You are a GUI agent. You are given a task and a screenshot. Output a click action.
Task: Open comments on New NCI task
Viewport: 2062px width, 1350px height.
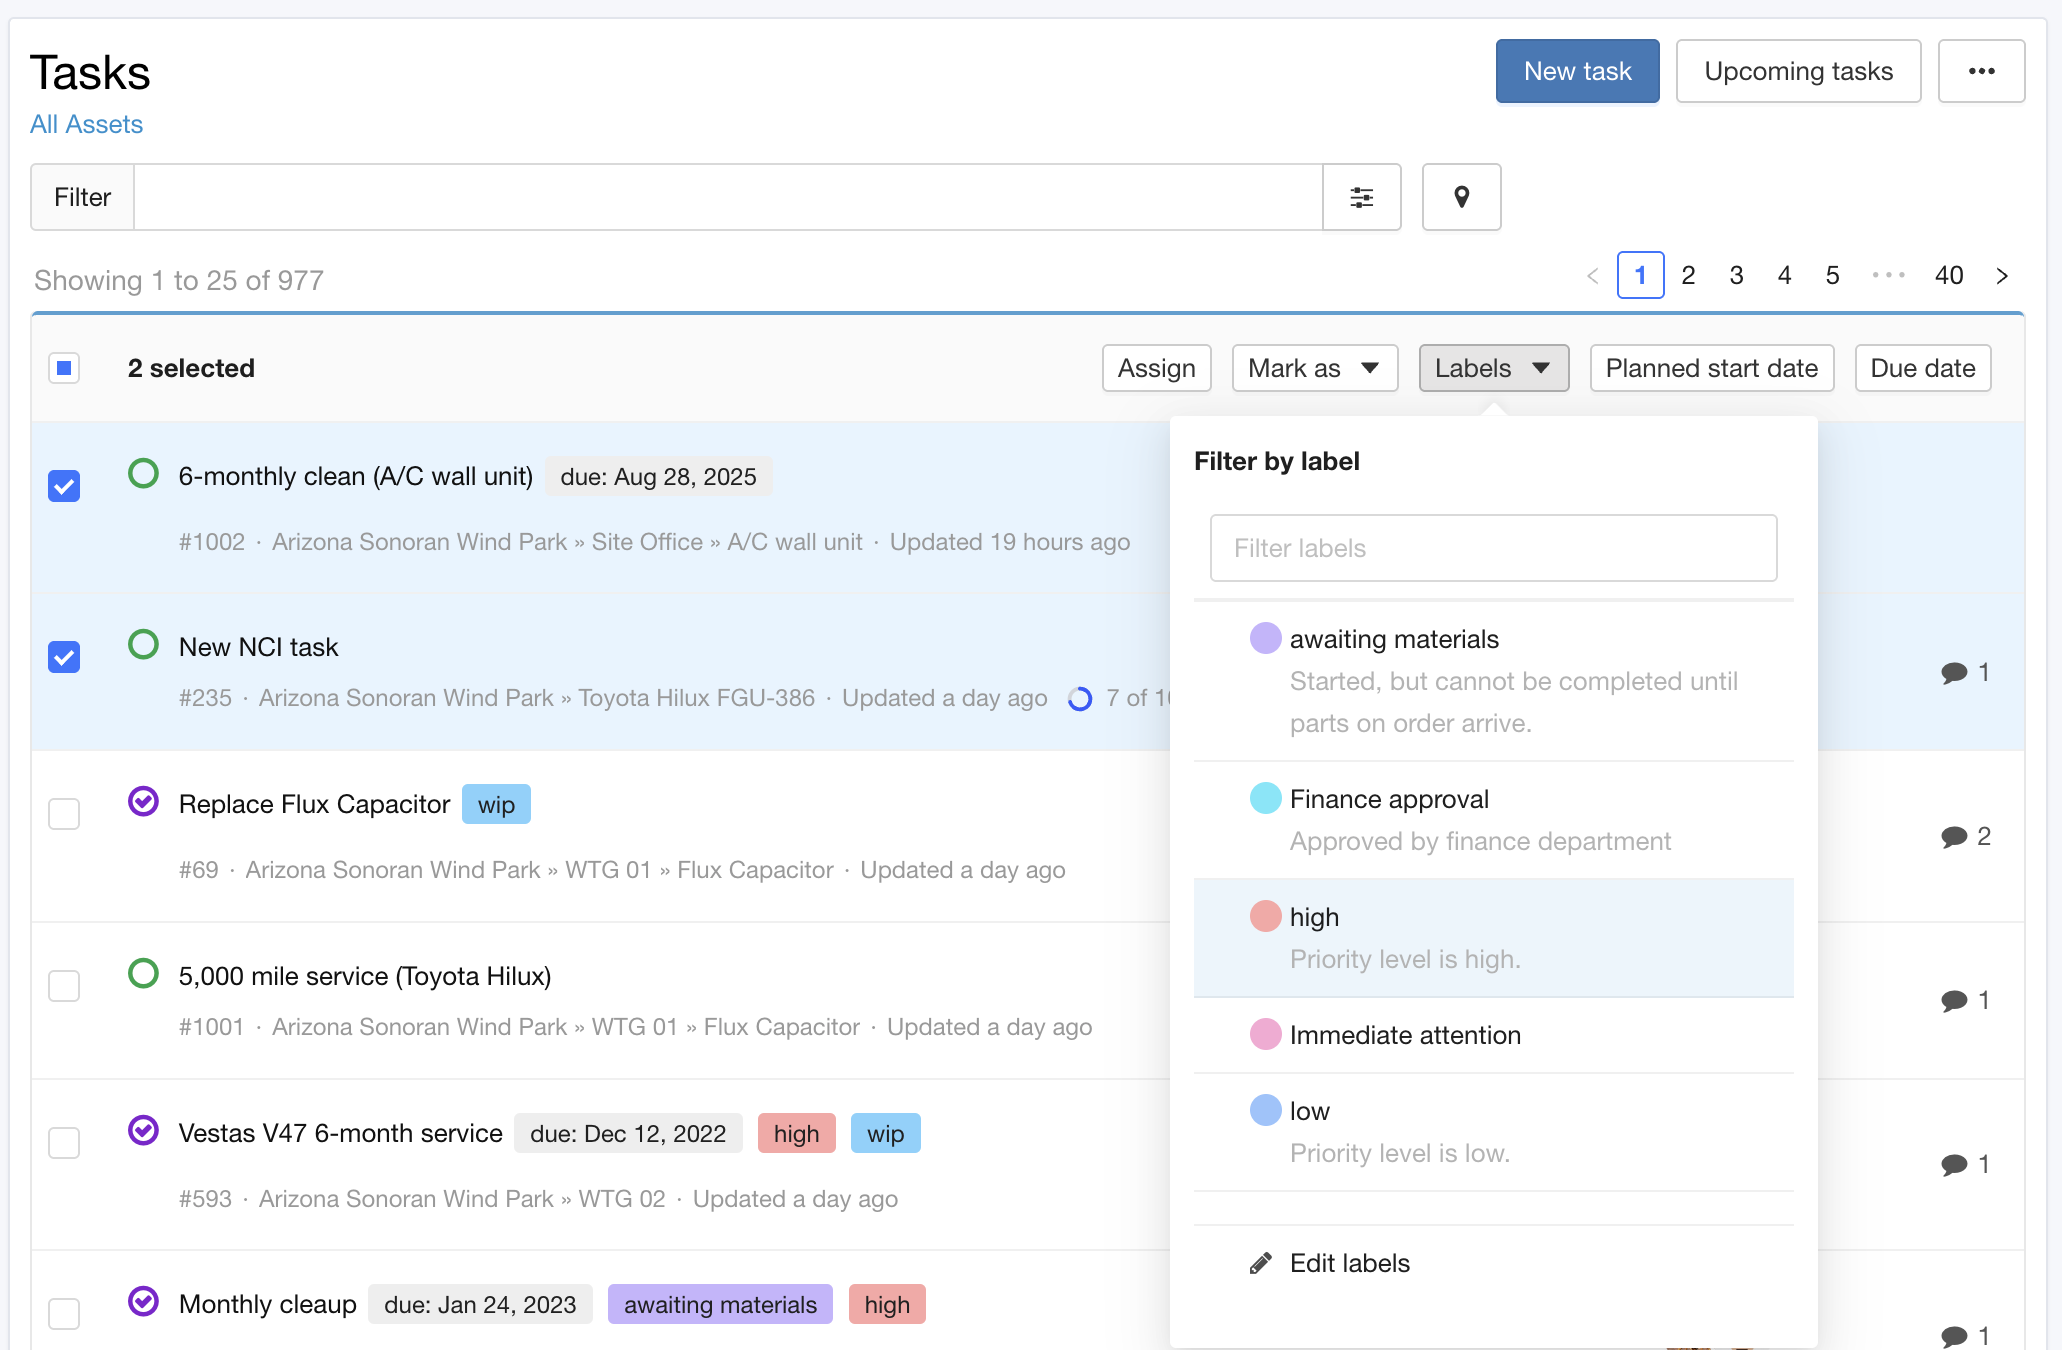pos(1965,672)
